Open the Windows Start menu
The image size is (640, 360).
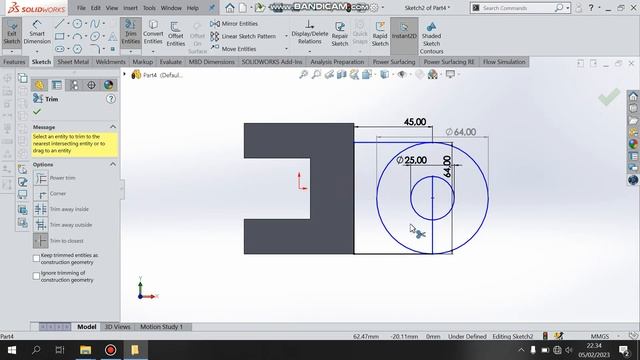pyautogui.click(x=12, y=350)
